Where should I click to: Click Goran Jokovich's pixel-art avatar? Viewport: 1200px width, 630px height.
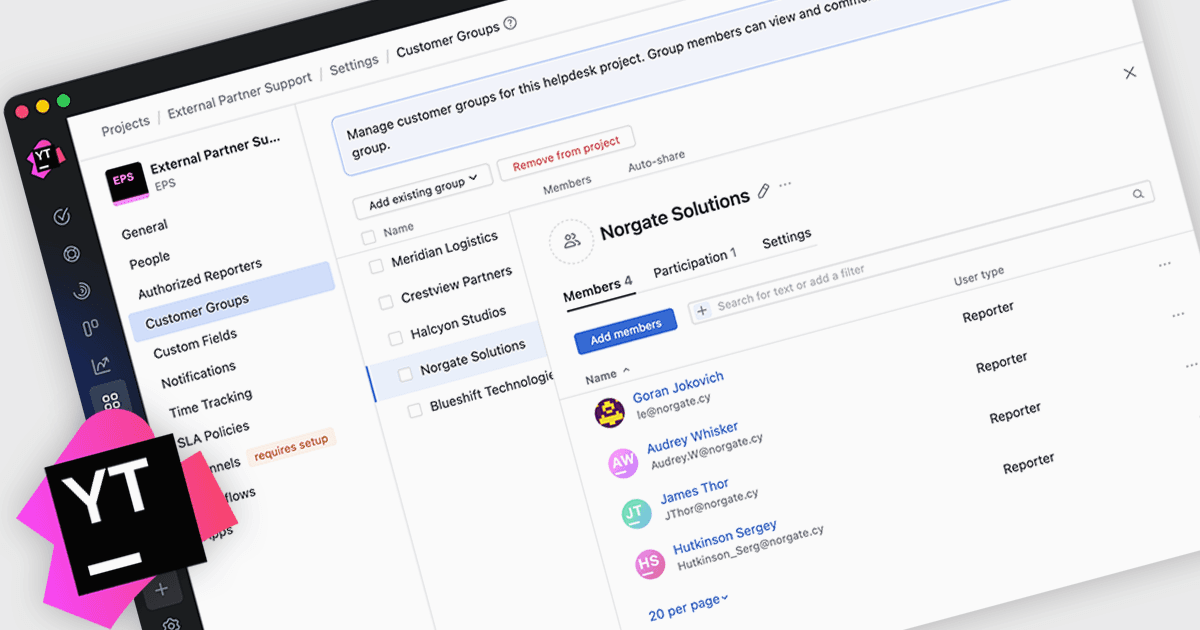610,412
